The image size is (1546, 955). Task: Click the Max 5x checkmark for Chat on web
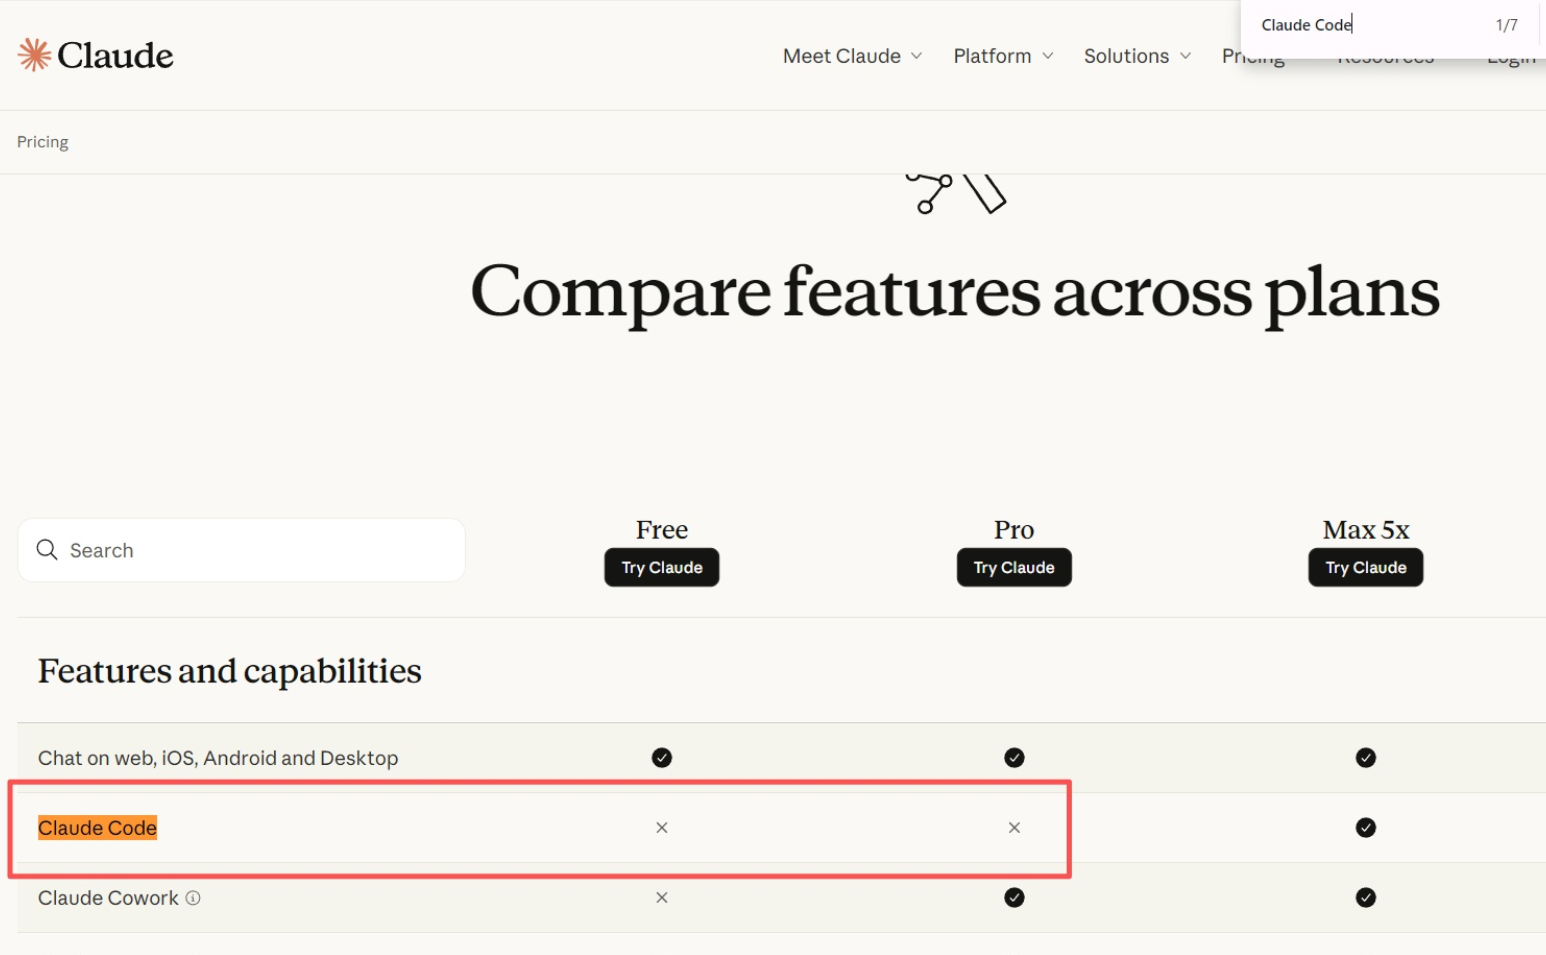pyautogui.click(x=1366, y=758)
